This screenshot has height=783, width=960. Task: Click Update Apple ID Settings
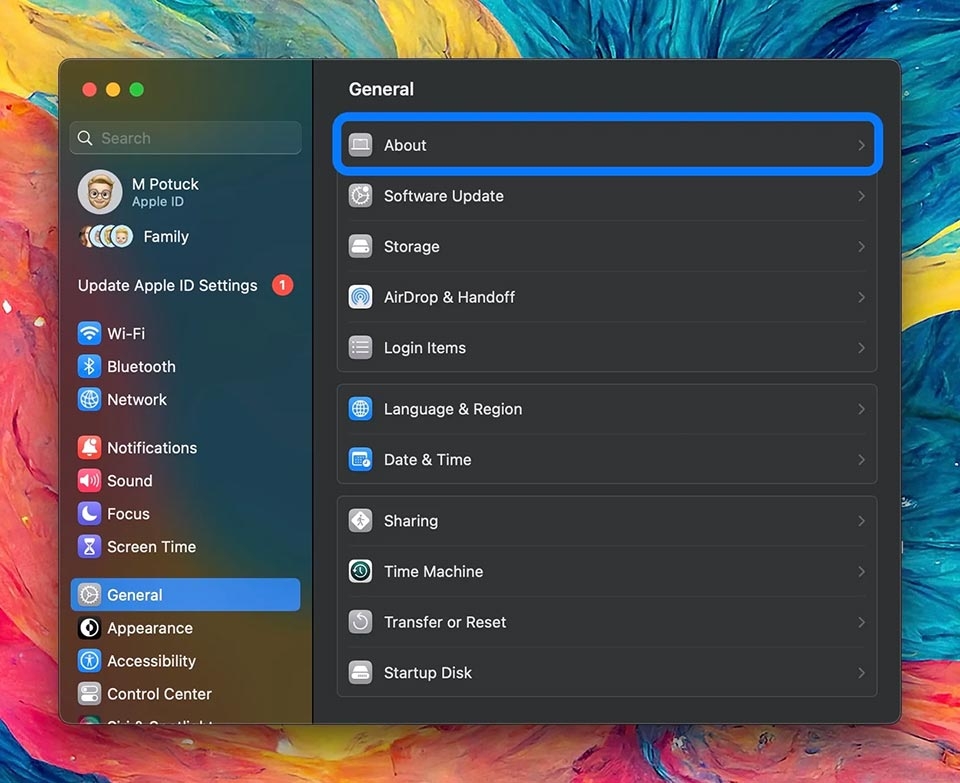(x=166, y=285)
